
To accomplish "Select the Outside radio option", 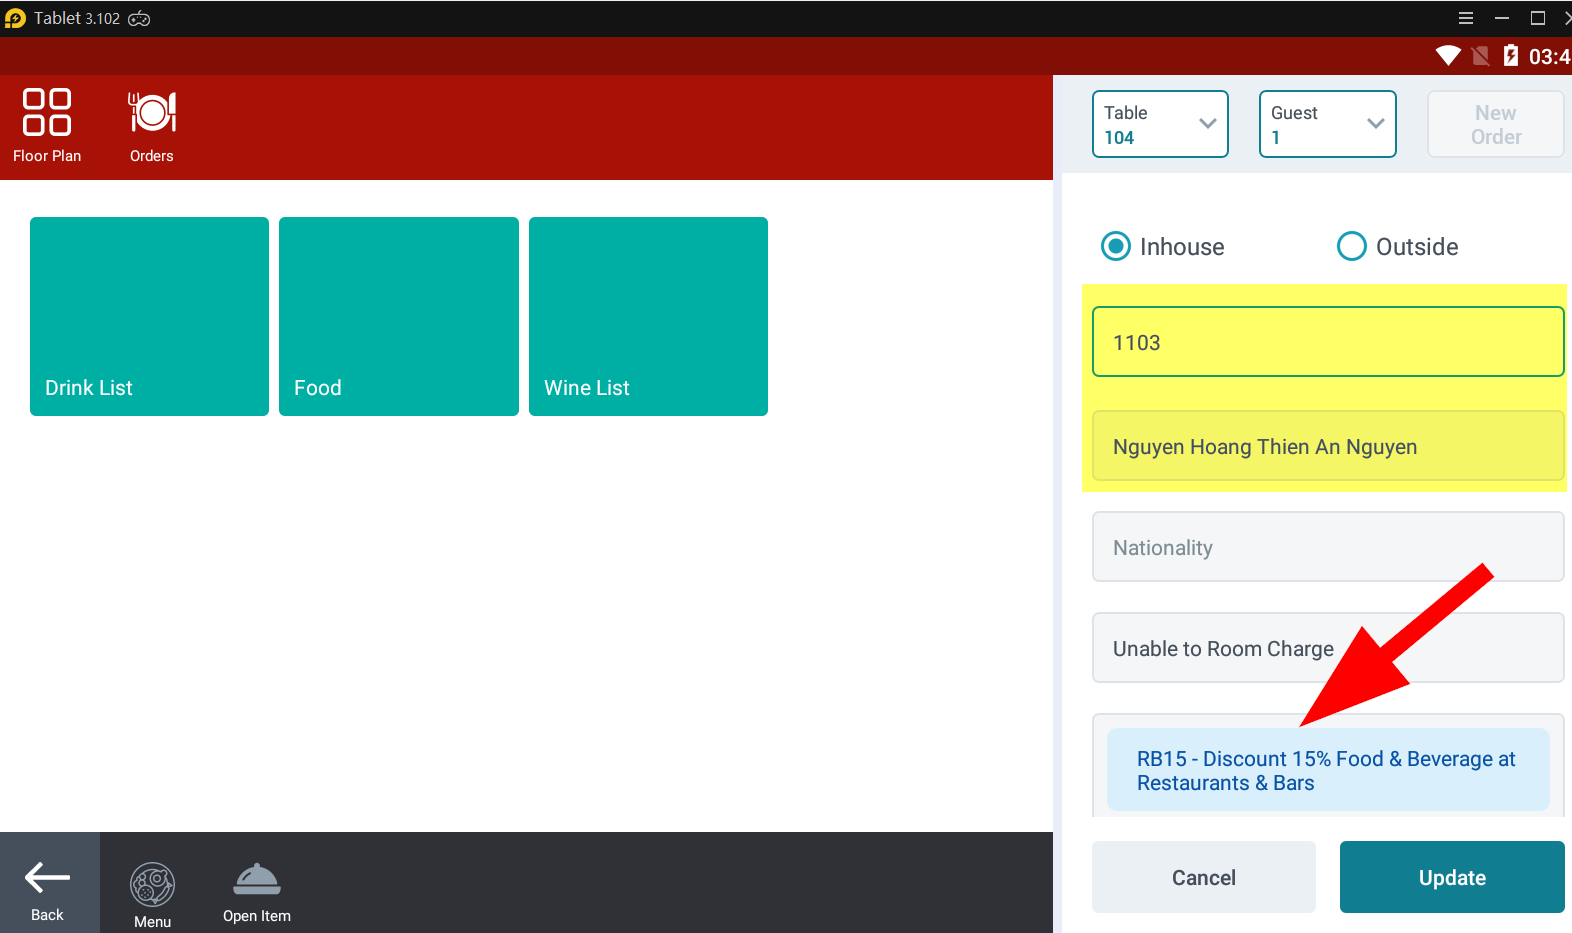I will coord(1397,247).
